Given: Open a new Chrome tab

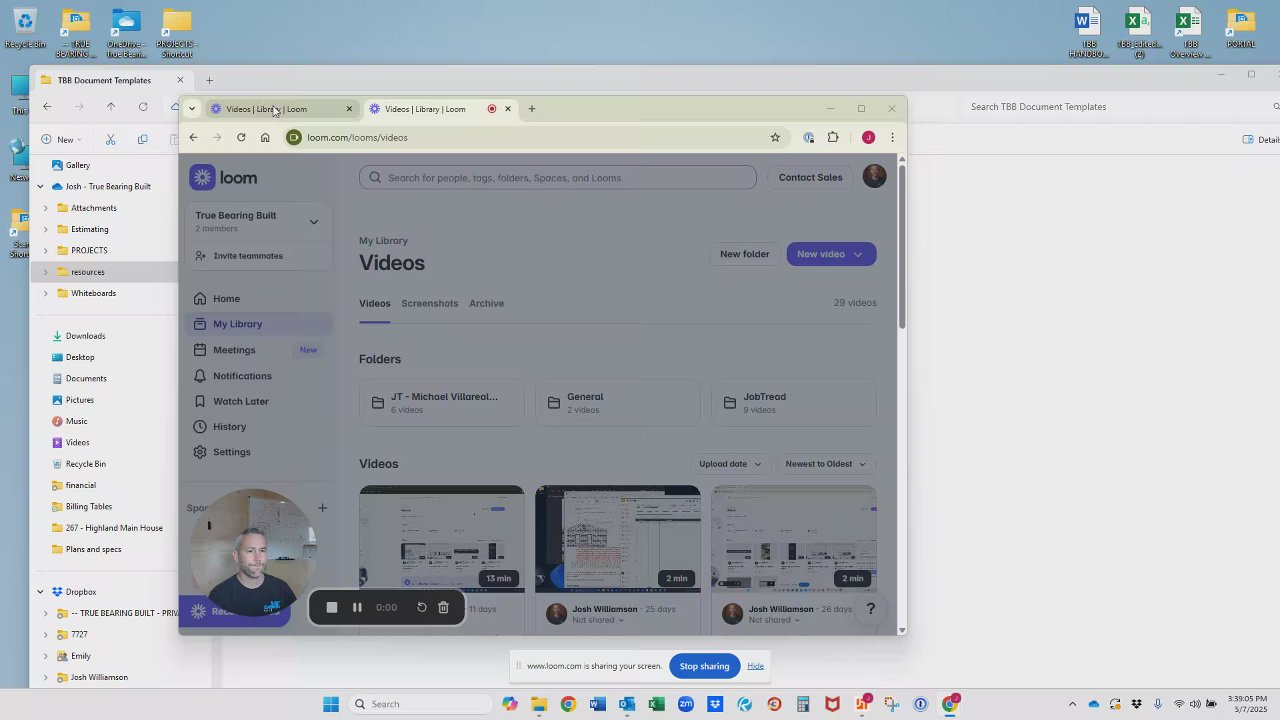Looking at the screenshot, I should [532, 109].
